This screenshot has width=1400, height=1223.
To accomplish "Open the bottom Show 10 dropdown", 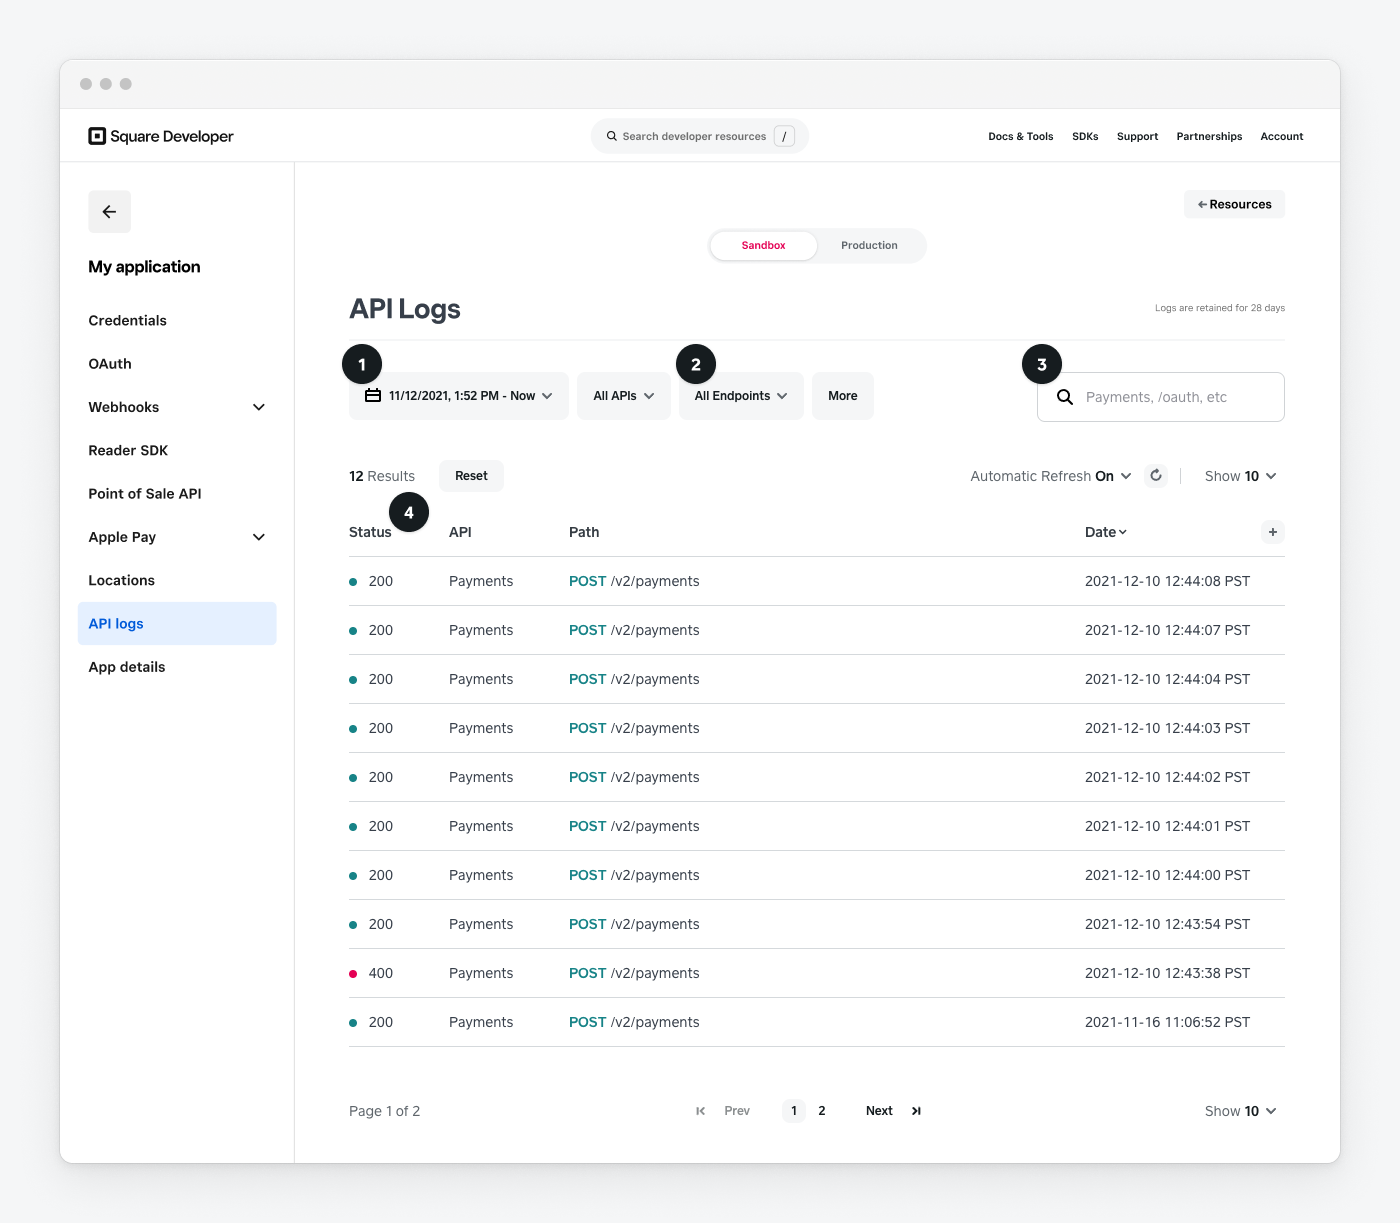I will 1241,1111.
